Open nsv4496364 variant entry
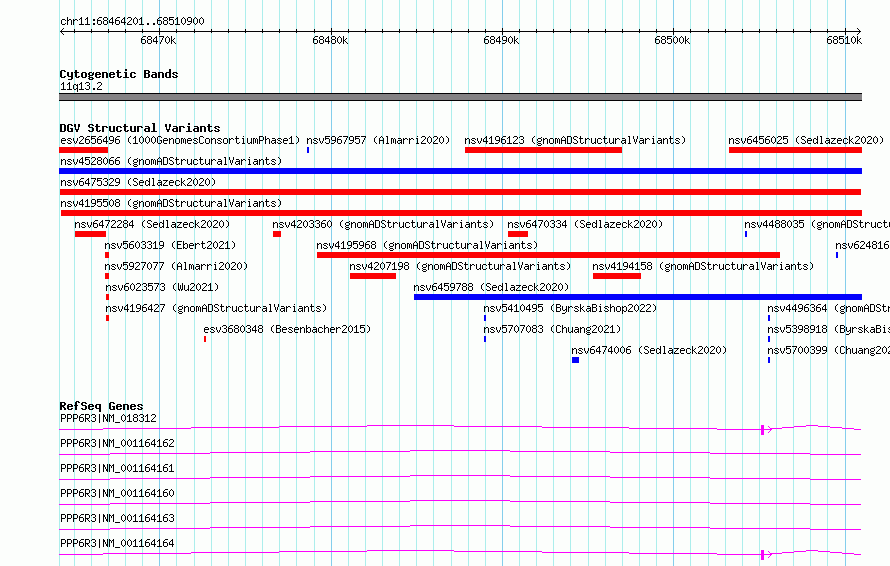890x566 pixels. [x=828, y=308]
